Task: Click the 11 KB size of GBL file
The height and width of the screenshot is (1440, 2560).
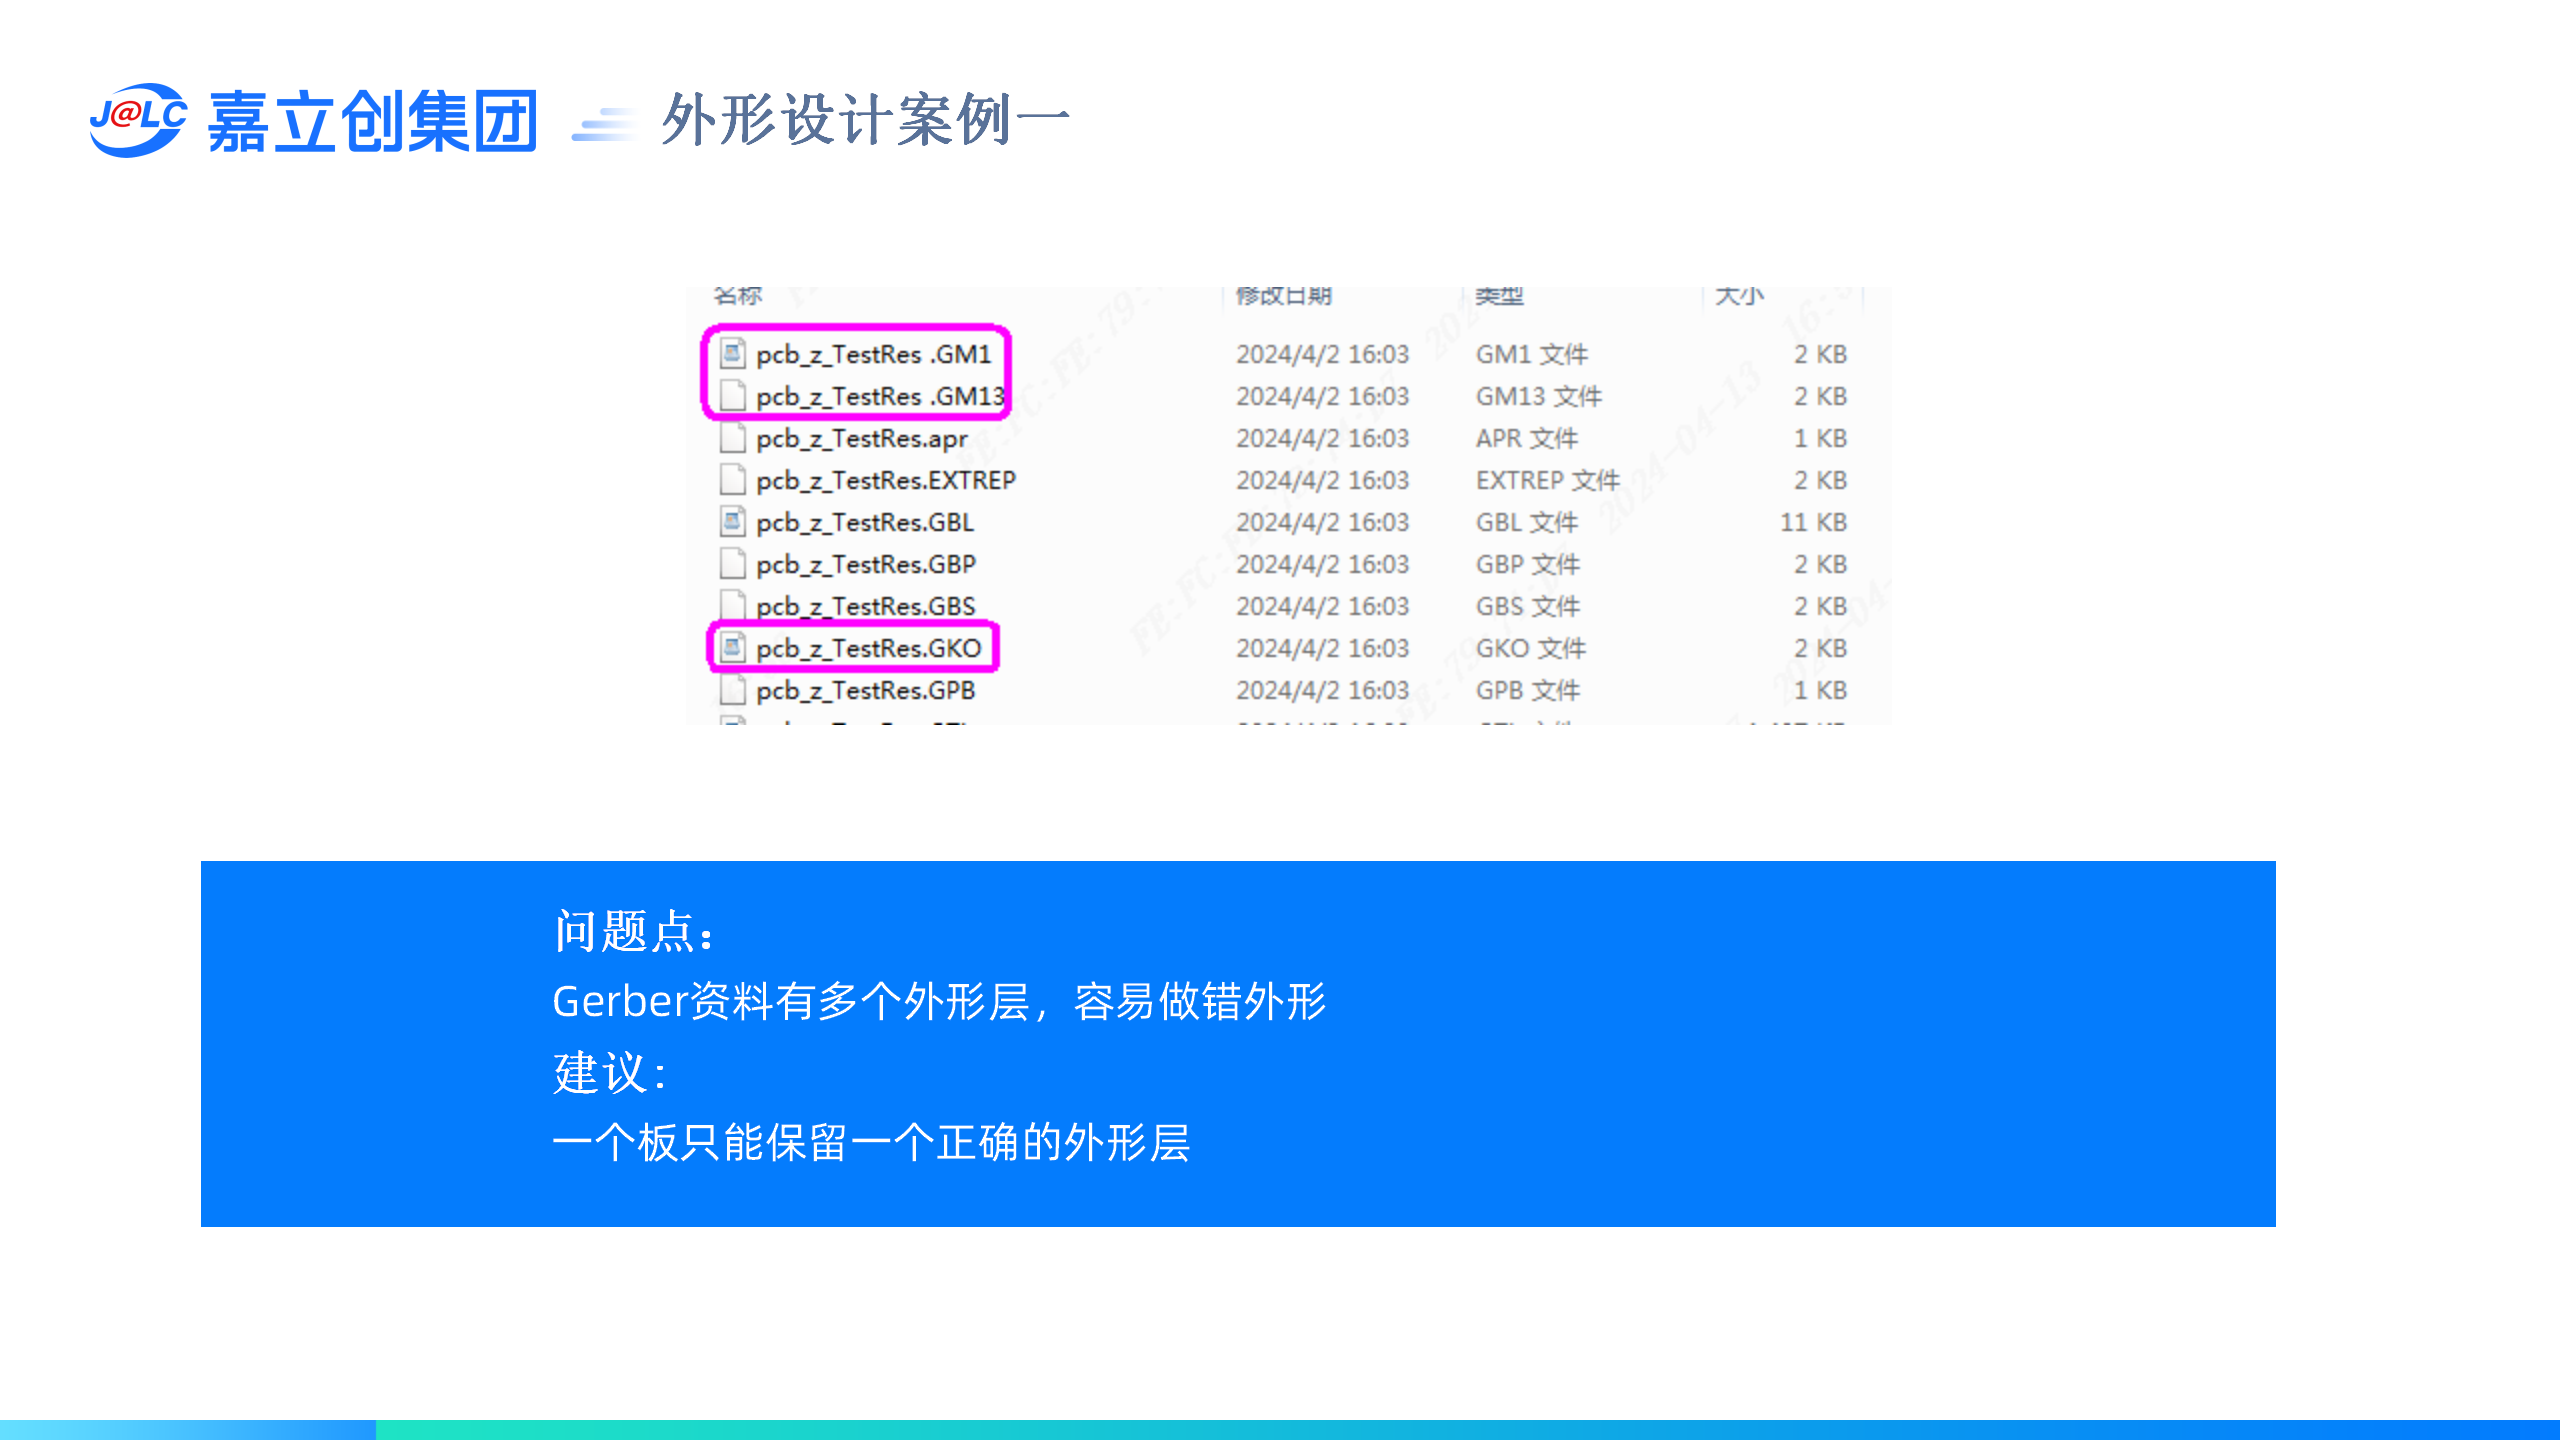Action: tap(1812, 522)
